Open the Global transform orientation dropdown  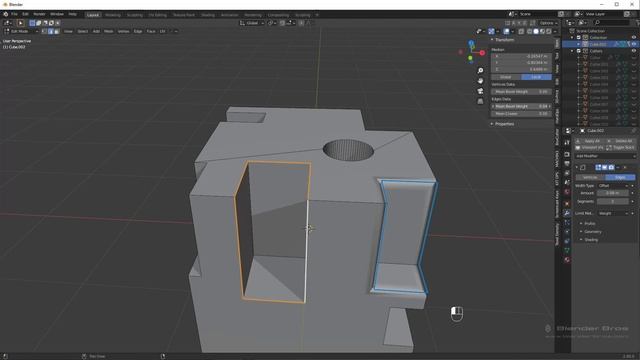click(x=252, y=23)
